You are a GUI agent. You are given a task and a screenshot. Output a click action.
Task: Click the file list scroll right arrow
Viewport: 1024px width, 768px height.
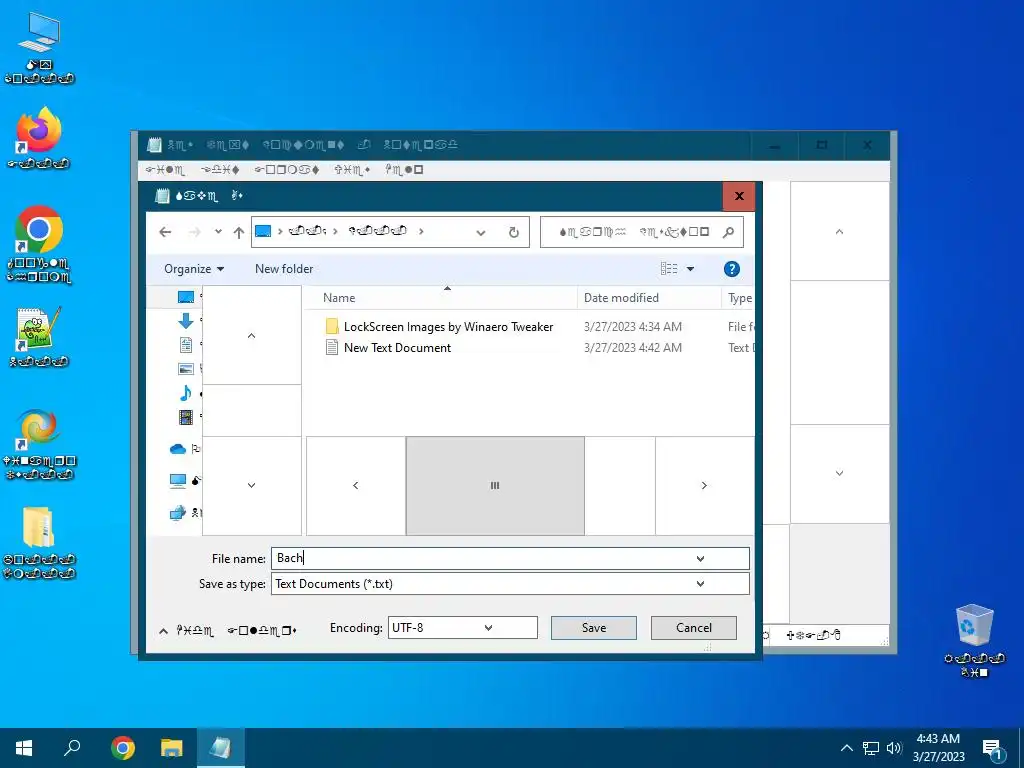(x=704, y=485)
